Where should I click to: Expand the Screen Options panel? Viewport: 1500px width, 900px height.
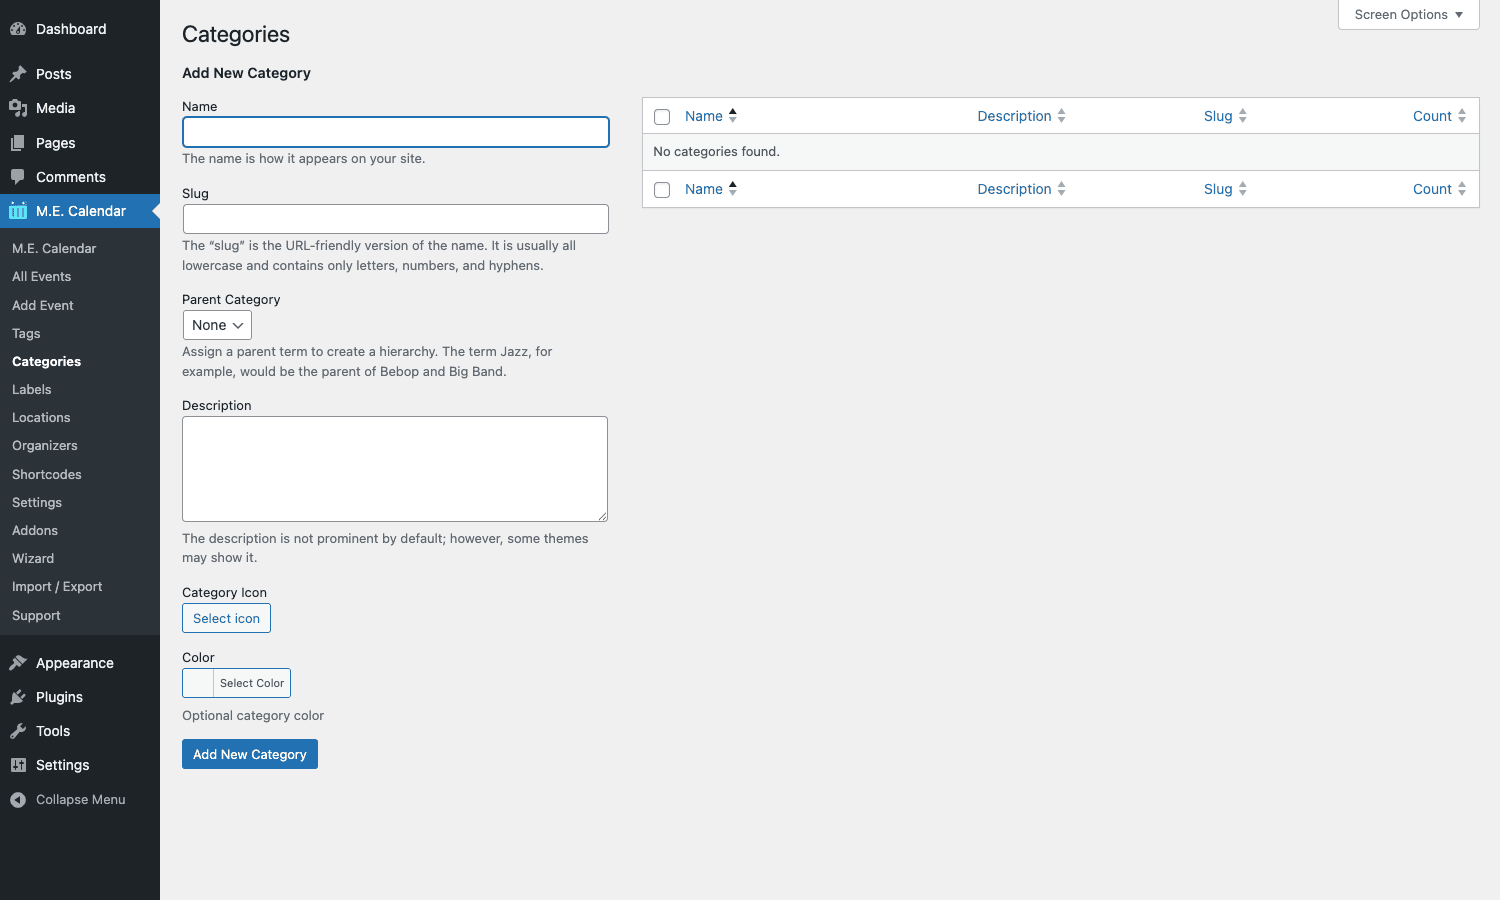[x=1408, y=15]
